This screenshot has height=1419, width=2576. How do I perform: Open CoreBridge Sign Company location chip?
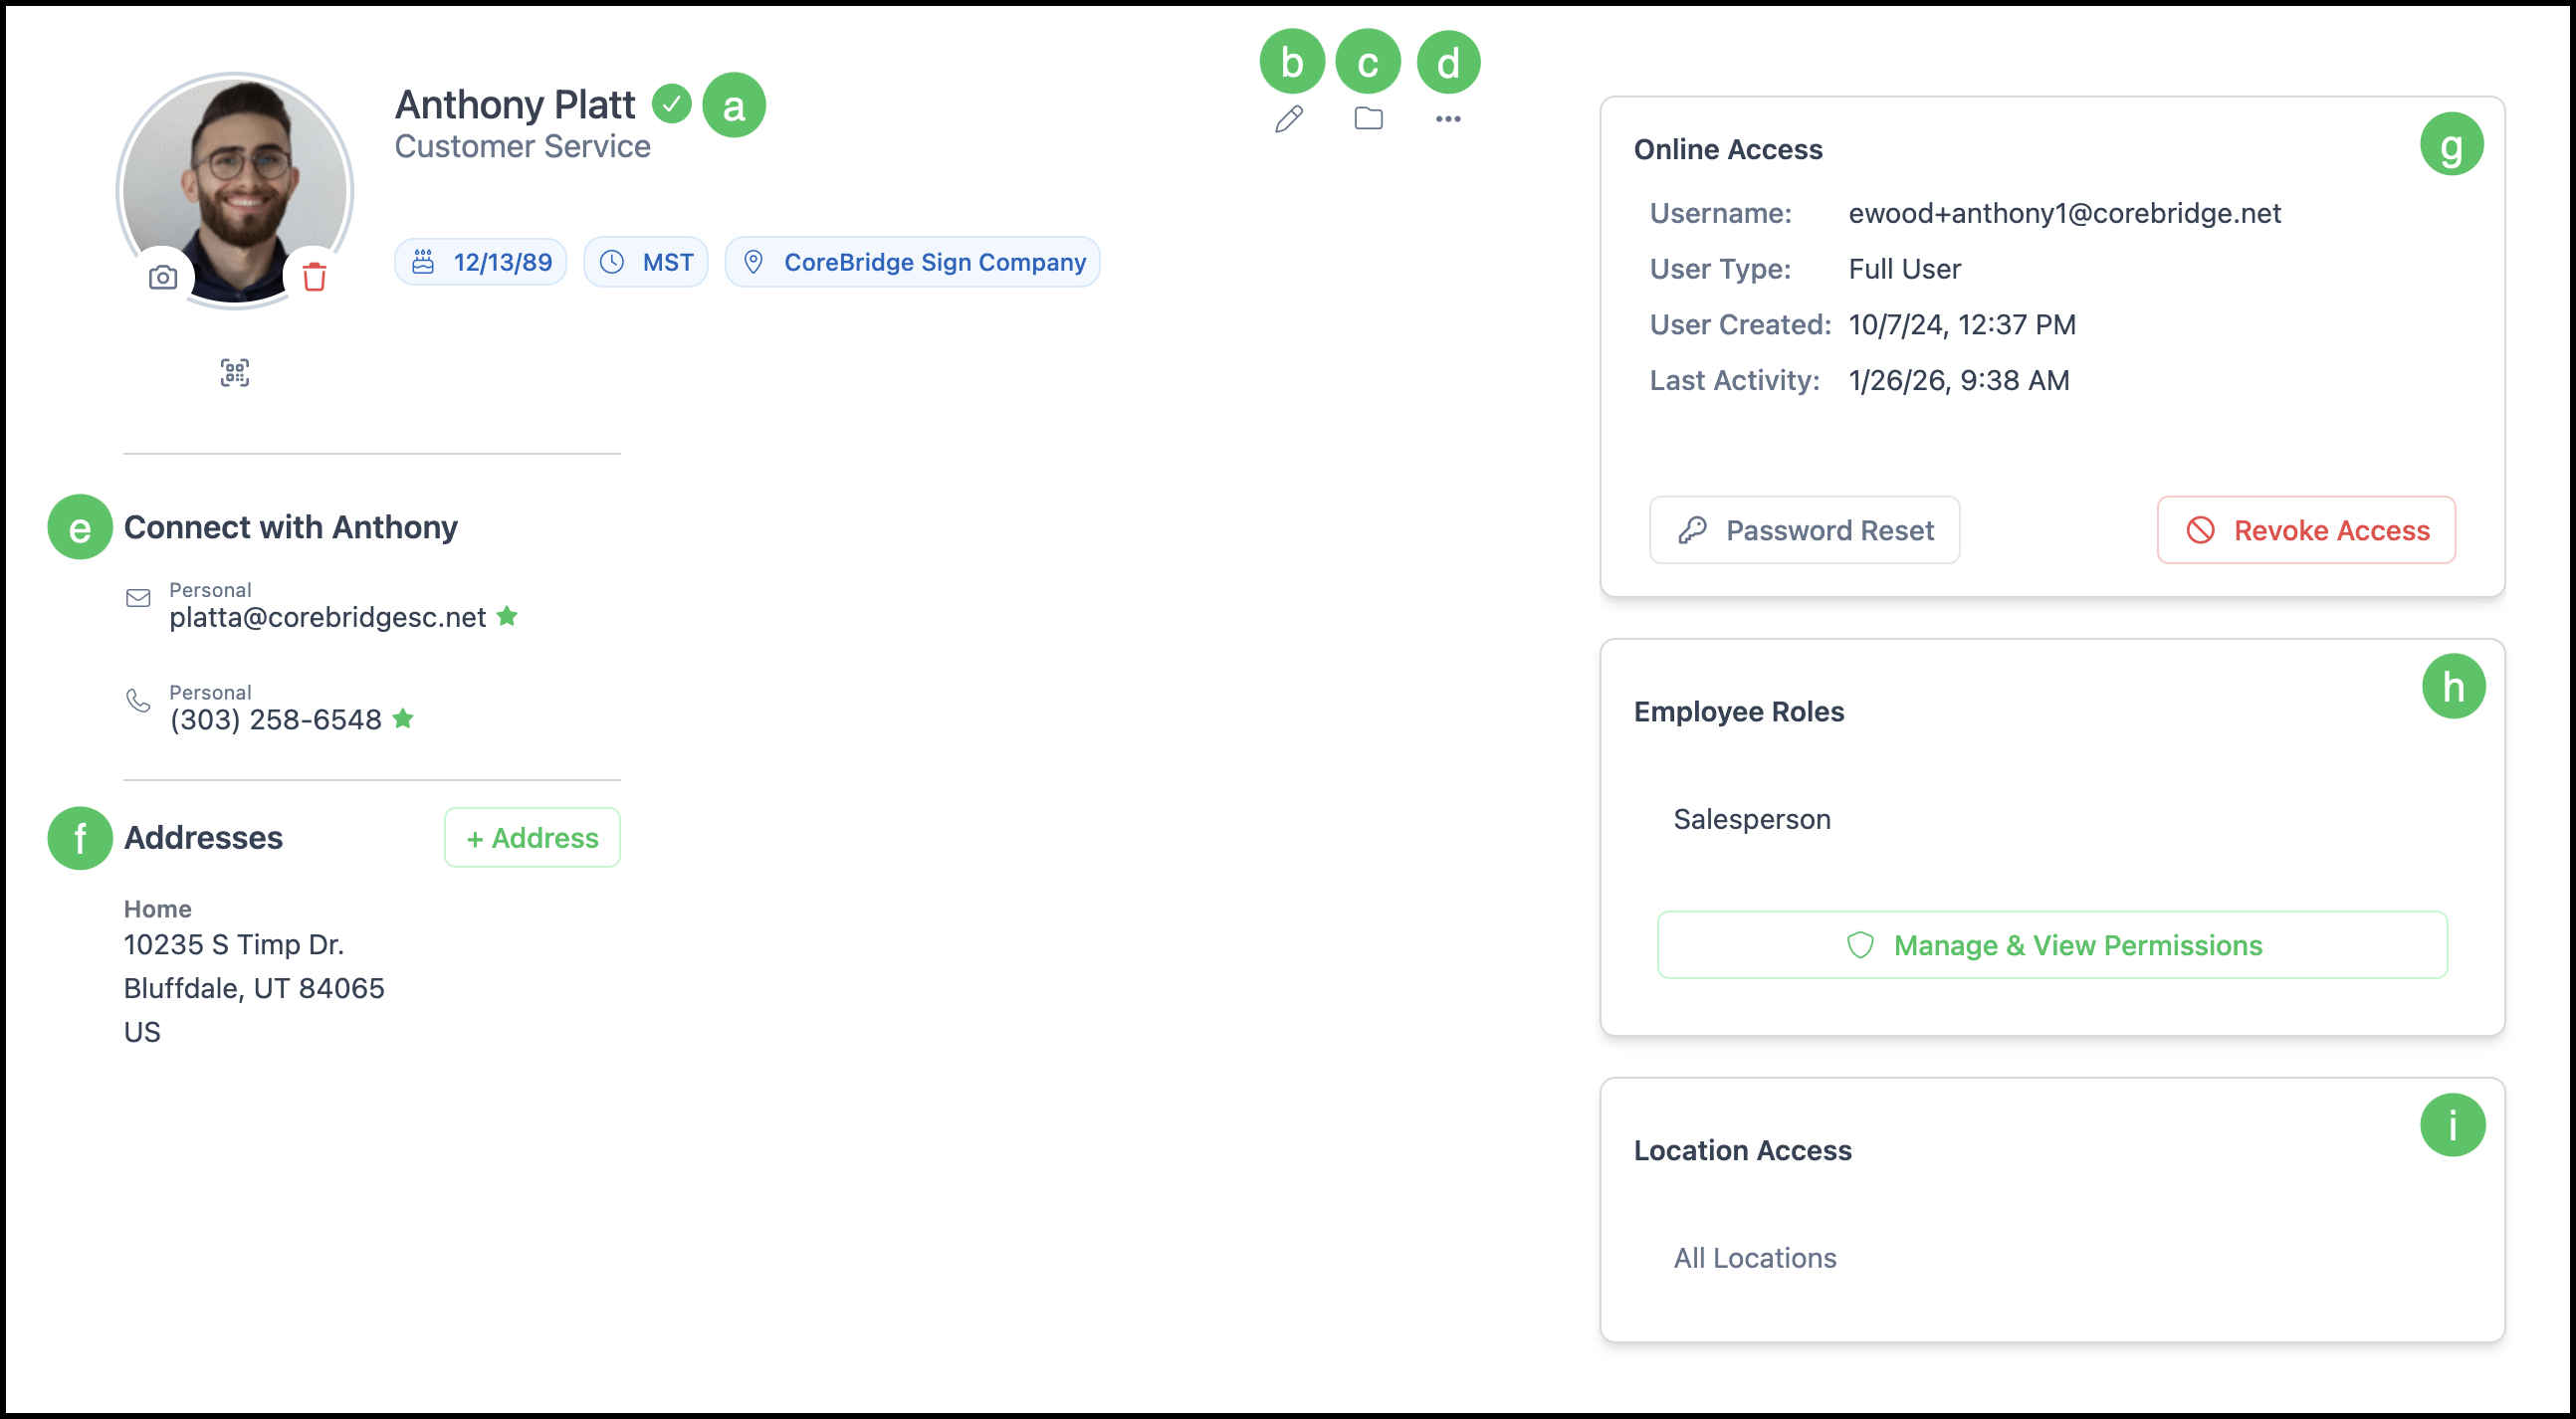pyautogui.click(x=912, y=262)
